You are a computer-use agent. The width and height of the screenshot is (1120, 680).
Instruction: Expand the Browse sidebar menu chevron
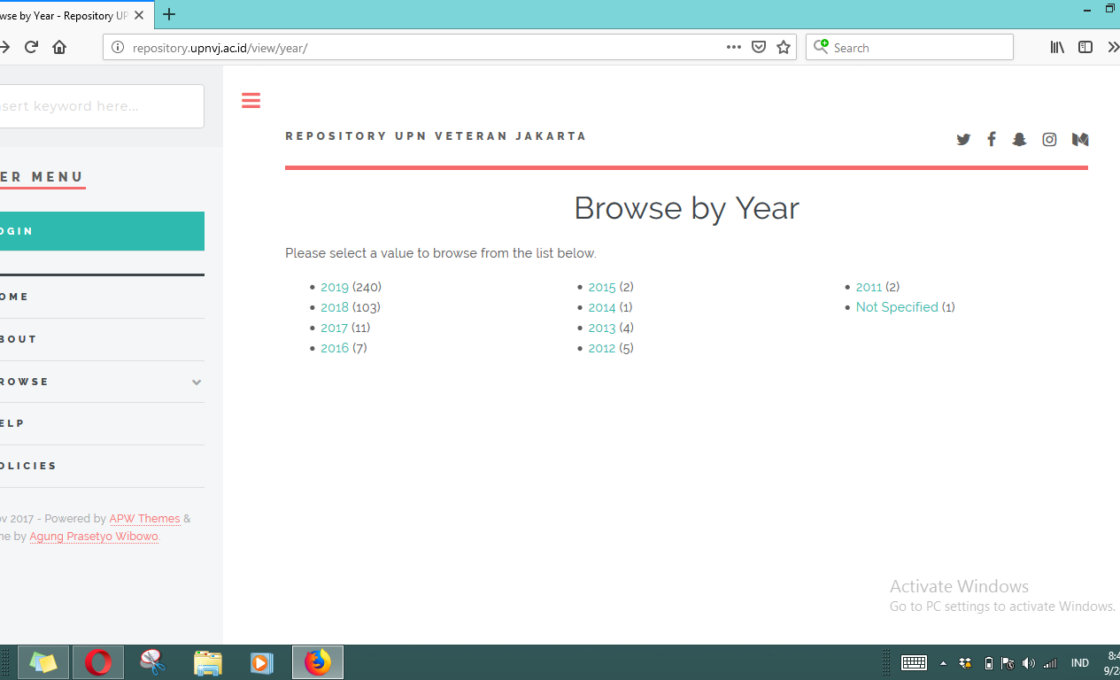point(196,382)
